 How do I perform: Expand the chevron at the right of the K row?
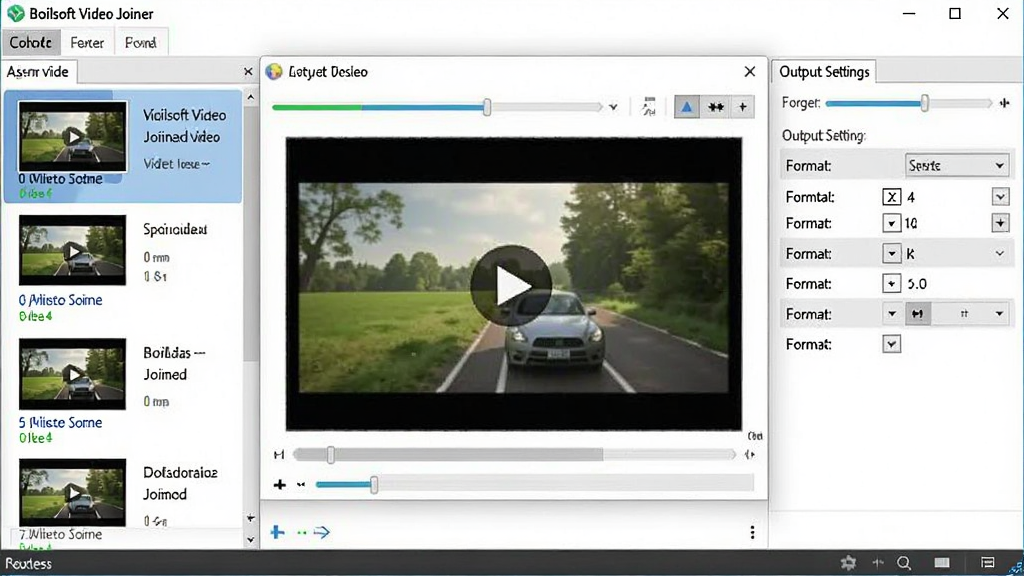1000,253
